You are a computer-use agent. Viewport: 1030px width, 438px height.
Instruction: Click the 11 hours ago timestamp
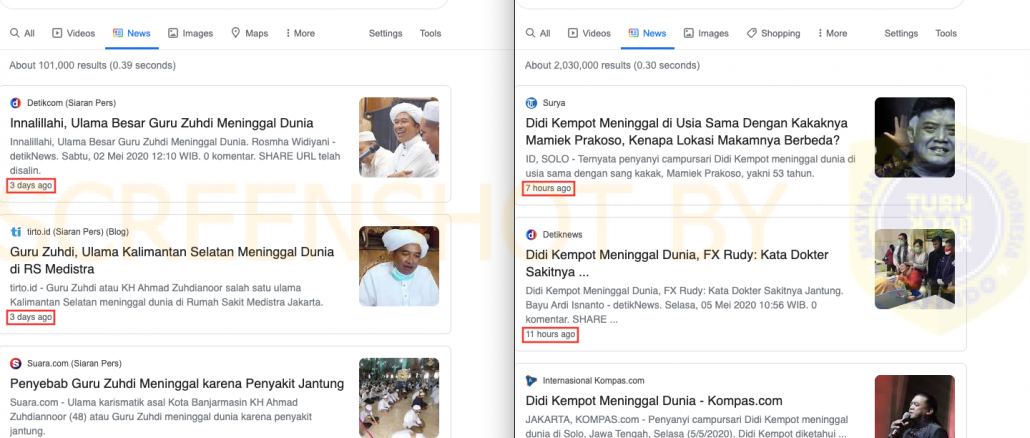pos(550,334)
